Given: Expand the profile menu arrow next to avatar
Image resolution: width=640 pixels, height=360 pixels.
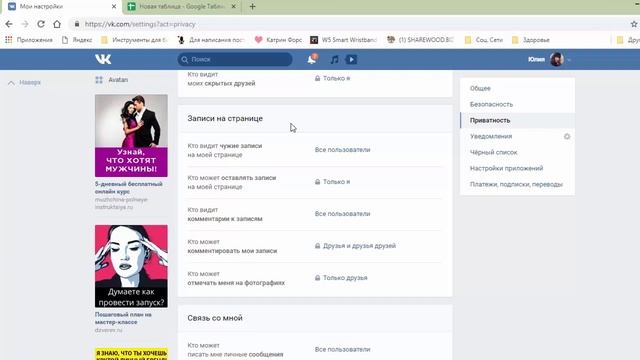Looking at the screenshot, I should (x=569, y=60).
